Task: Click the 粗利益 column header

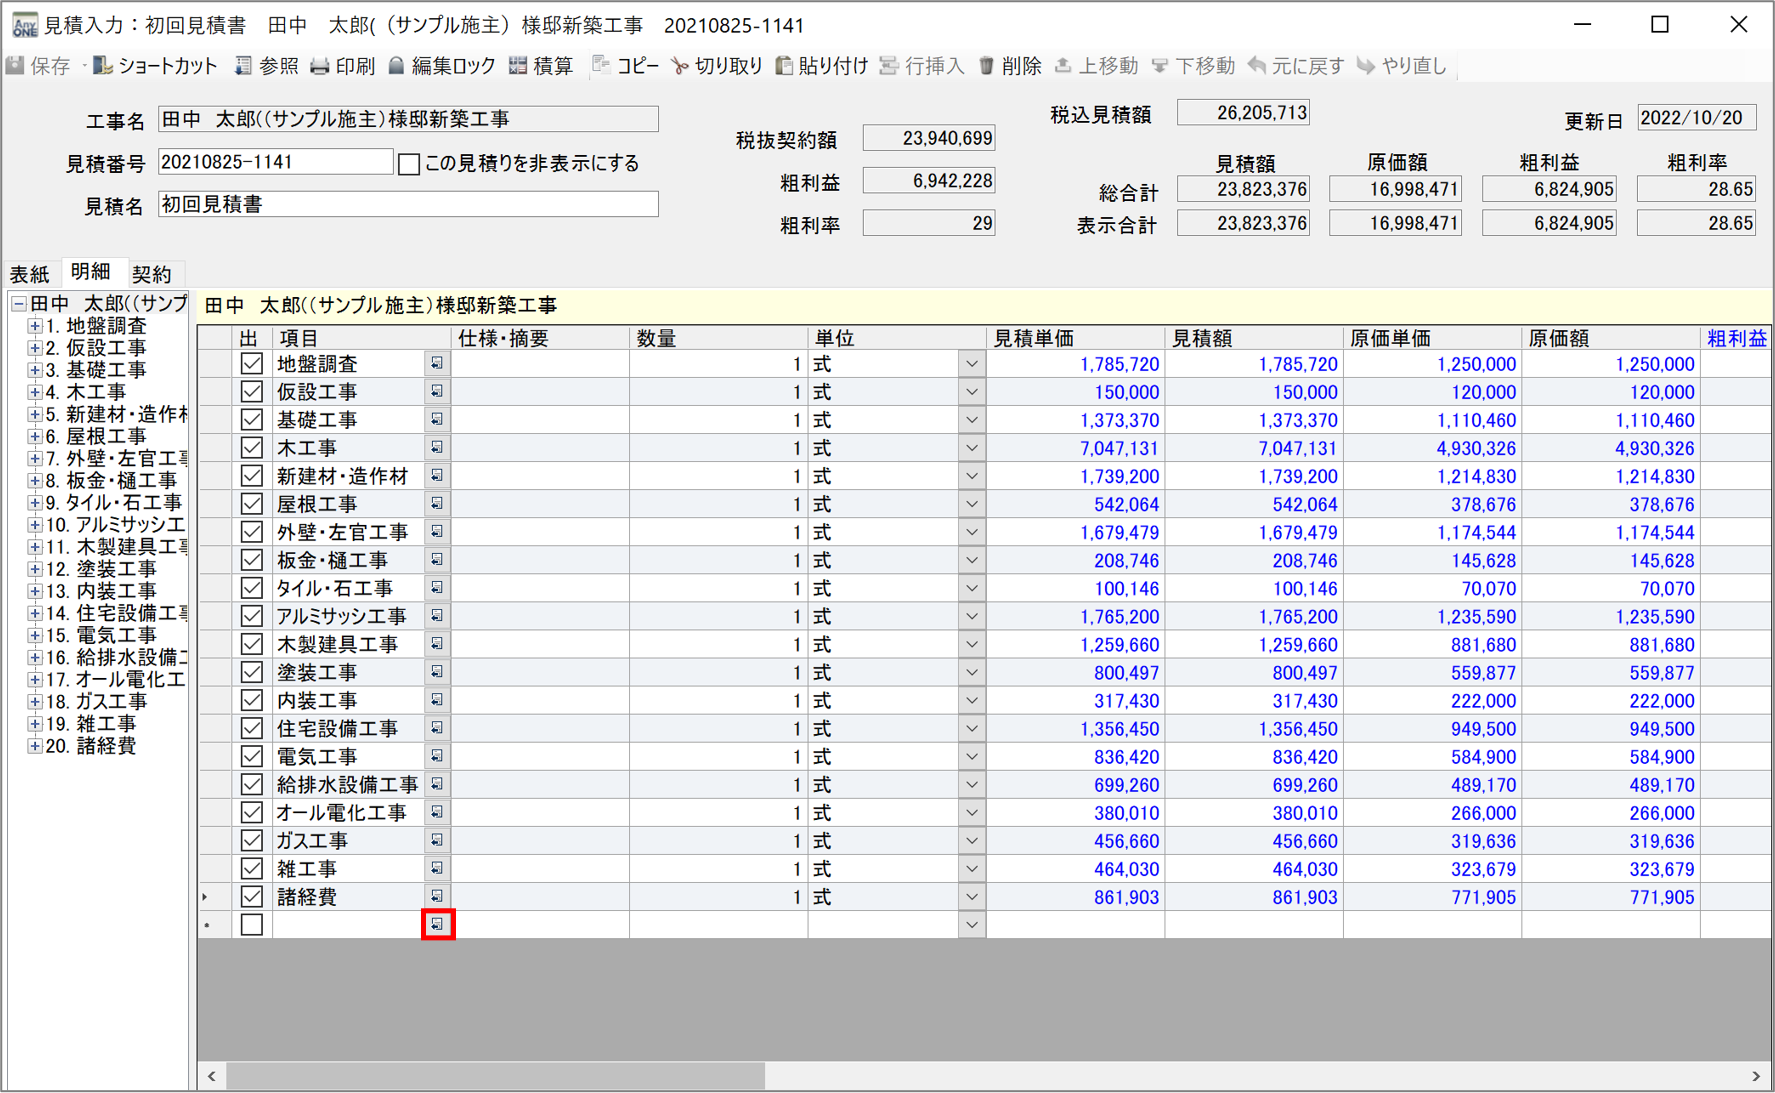Action: pyautogui.click(x=1736, y=338)
